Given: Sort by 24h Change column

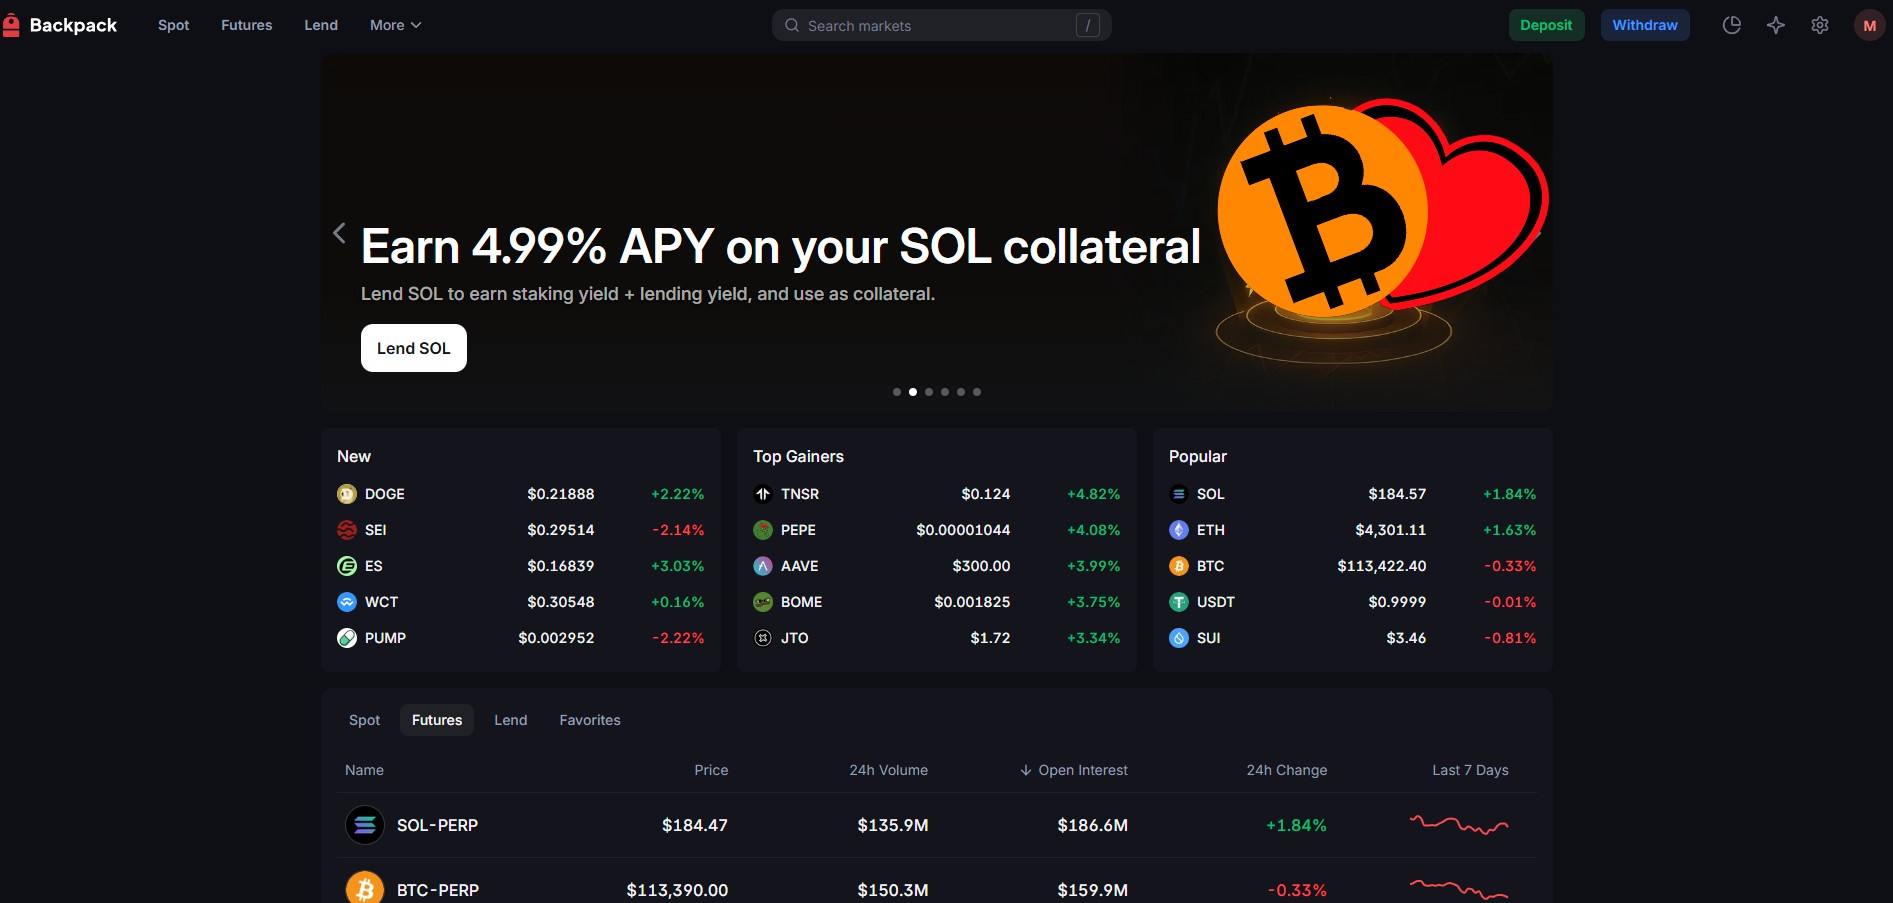Looking at the screenshot, I should tap(1287, 770).
